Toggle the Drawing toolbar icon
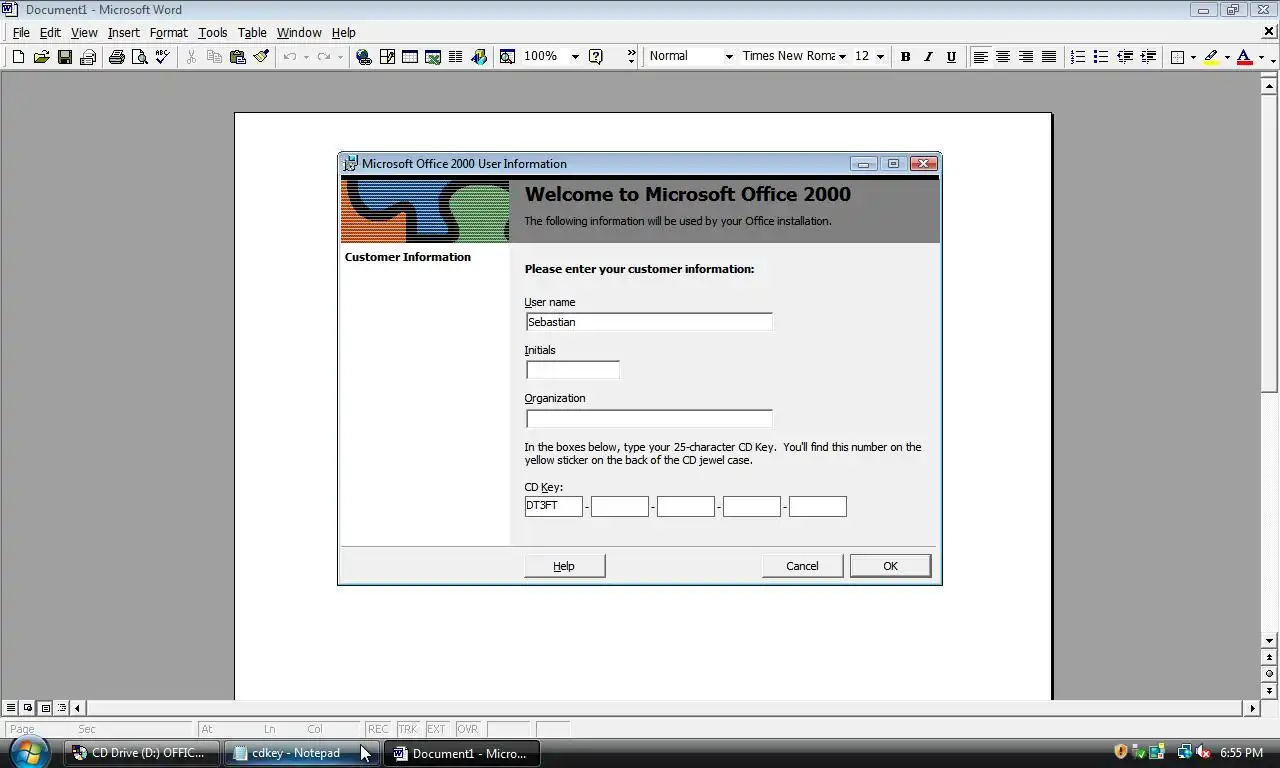The height and width of the screenshot is (768, 1280). pos(479,57)
